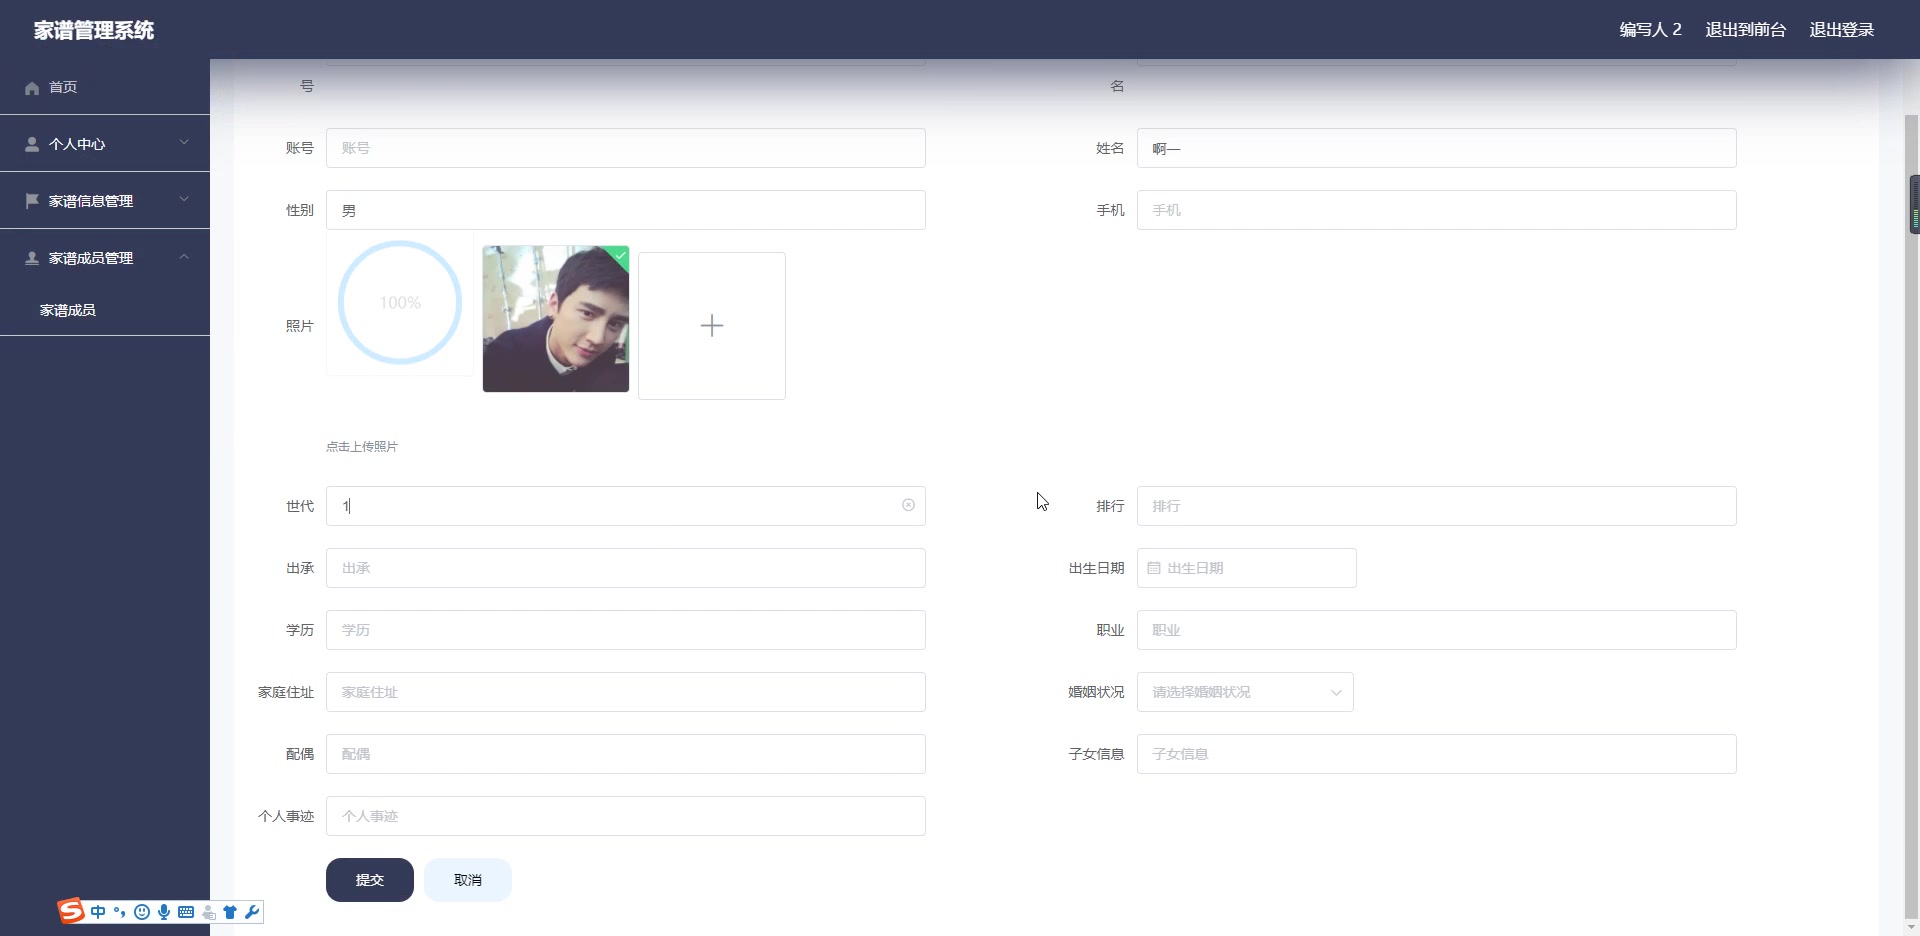Open Sogou toolbox wrench icon

(252, 912)
